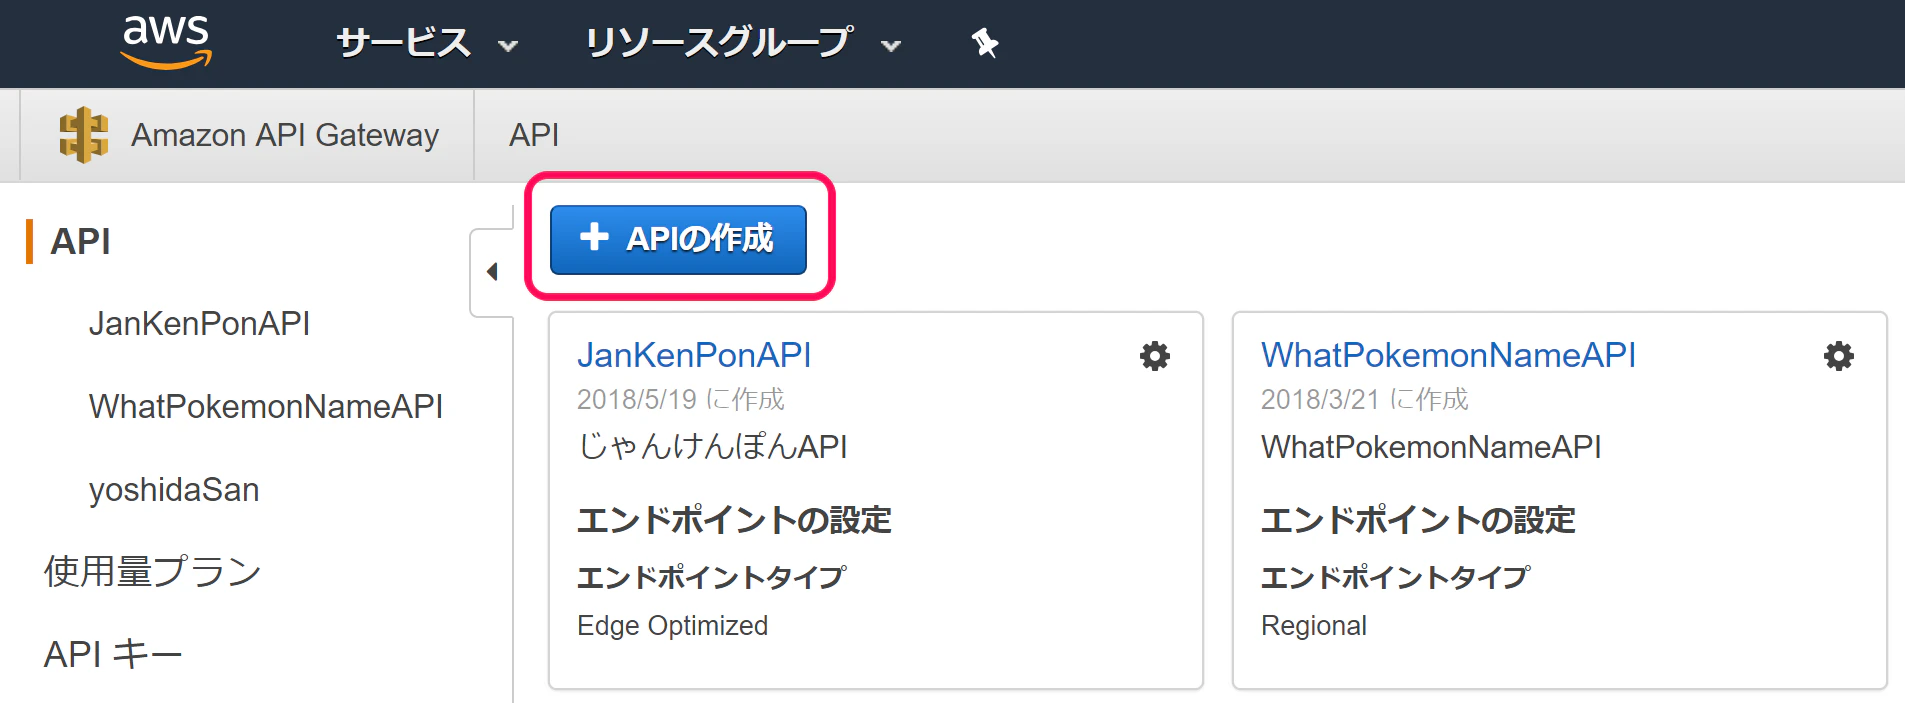The image size is (1905, 703).
Task: Open settings gear for JanKenPonAPI card
Action: click(1155, 356)
